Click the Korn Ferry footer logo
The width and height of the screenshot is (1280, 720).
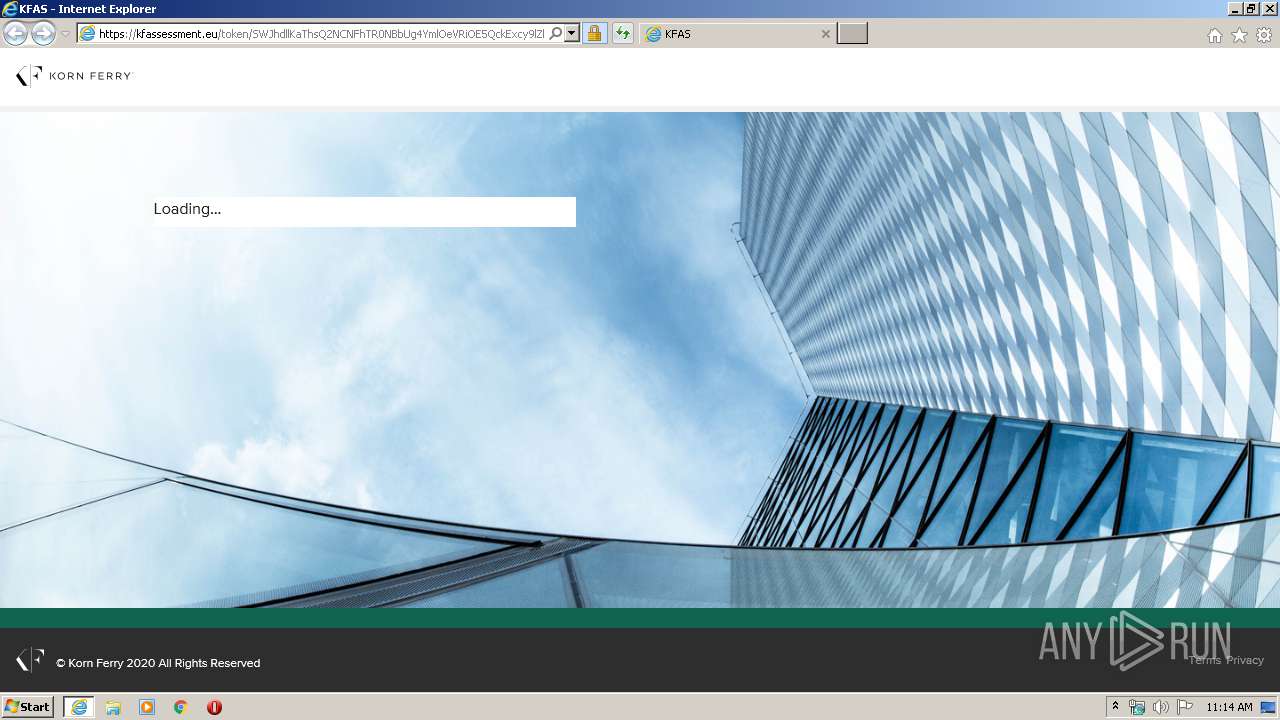pos(30,660)
